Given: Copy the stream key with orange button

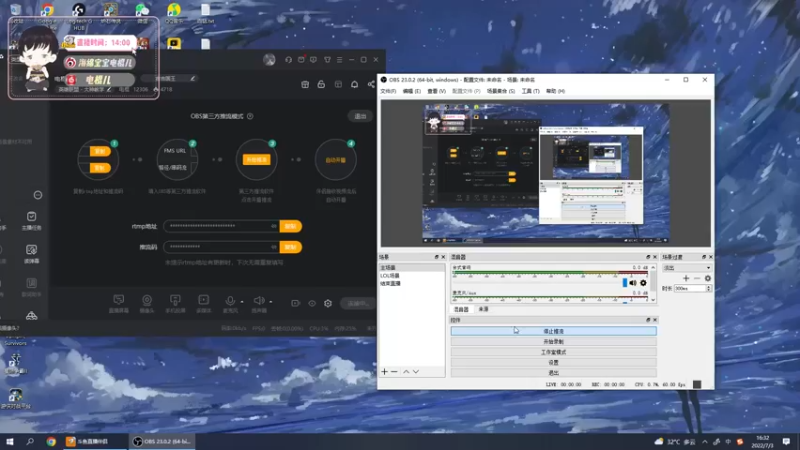Looking at the screenshot, I should click(291, 247).
